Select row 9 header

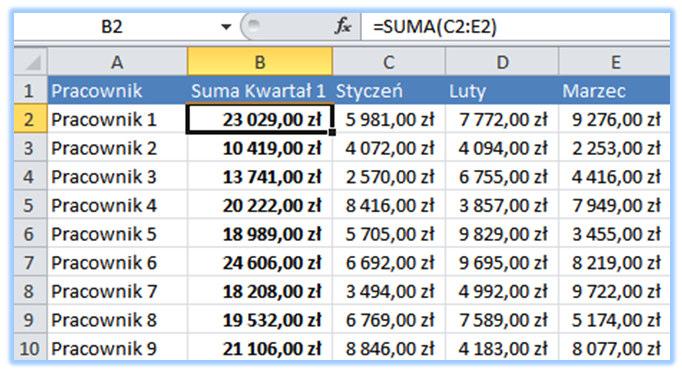point(31,320)
